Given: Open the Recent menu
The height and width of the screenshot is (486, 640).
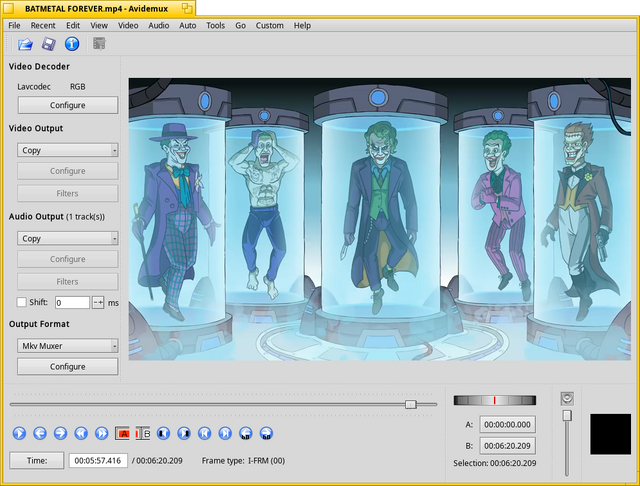Looking at the screenshot, I should [x=43, y=25].
